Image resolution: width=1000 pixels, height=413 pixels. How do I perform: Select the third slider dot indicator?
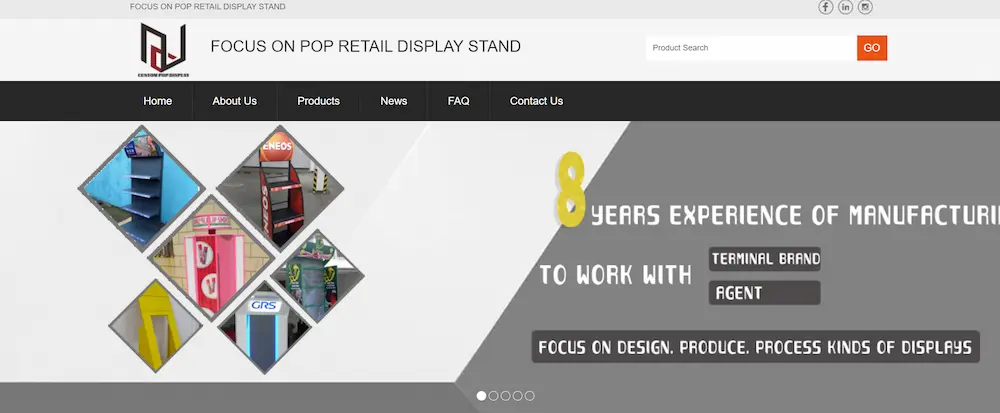[506, 396]
